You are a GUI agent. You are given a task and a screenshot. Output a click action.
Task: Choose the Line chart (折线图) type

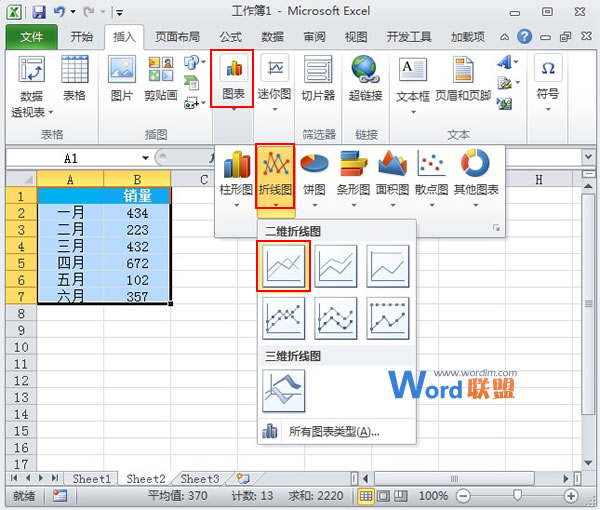click(x=275, y=177)
